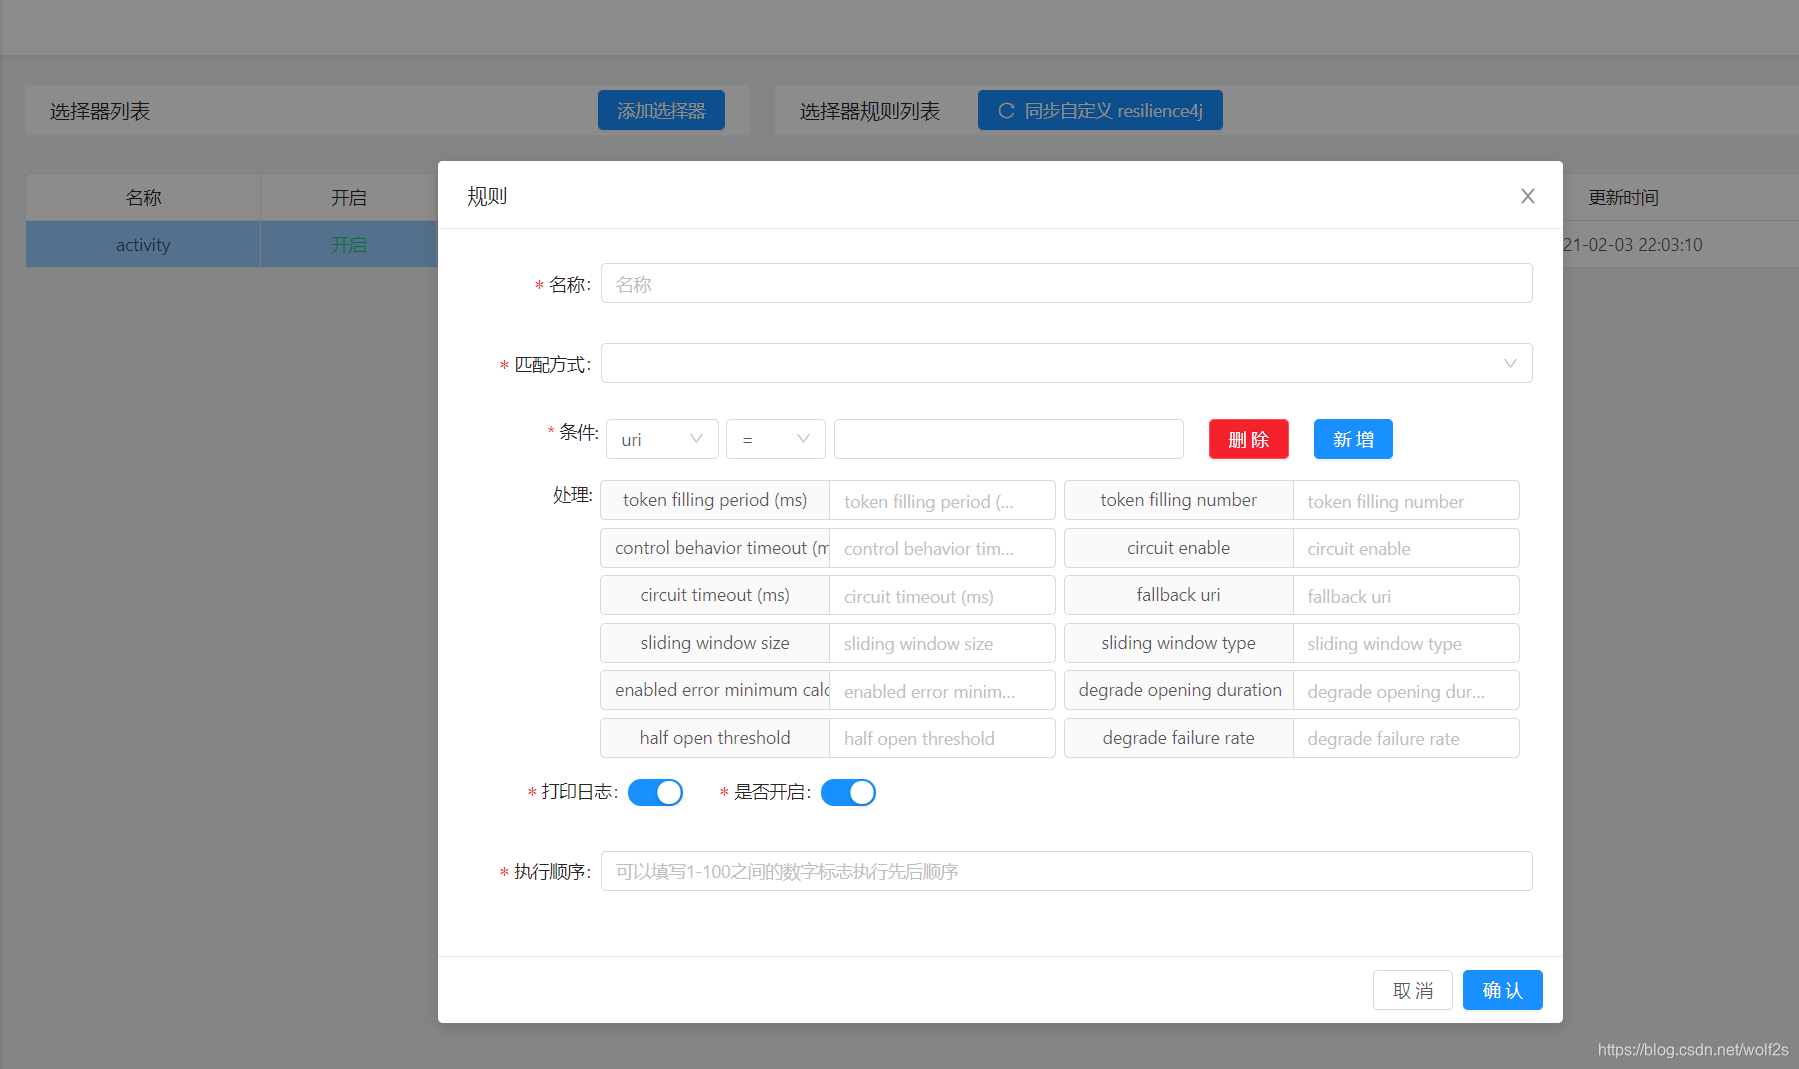Viewport: 1799px width, 1069px height.
Task: Click the token filling period (ms) input
Action: pos(942,500)
